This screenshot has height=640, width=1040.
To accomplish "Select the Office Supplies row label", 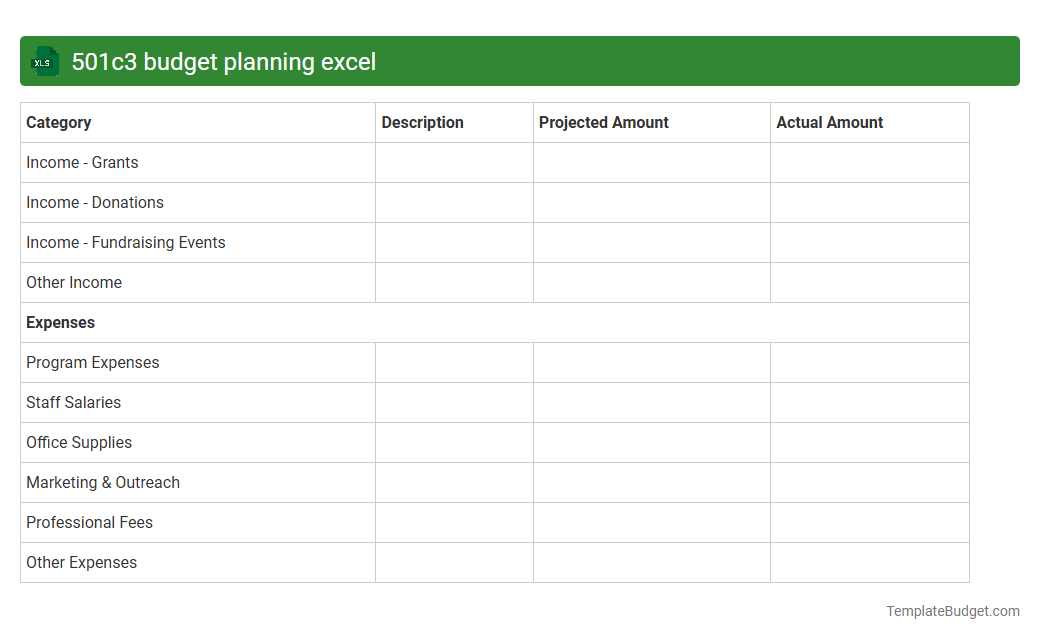I will pyautogui.click(x=79, y=442).
